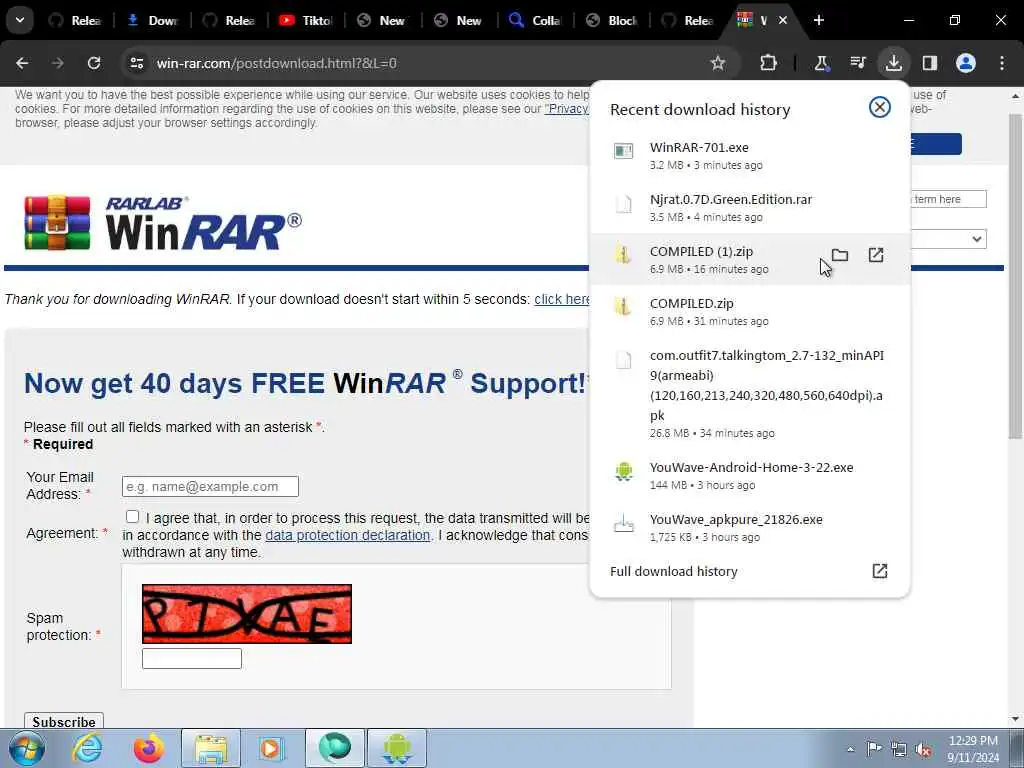This screenshot has width=1024, height=768.
Task: Click the address bar URL
Action: pyautogui.click(x=276, y=63)
